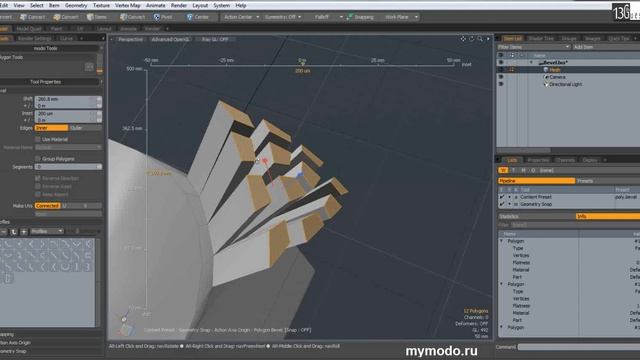The image size is (640, 360).
Task: Click the Advanced OpenGL viewport button
Action: tap(170, 39)
